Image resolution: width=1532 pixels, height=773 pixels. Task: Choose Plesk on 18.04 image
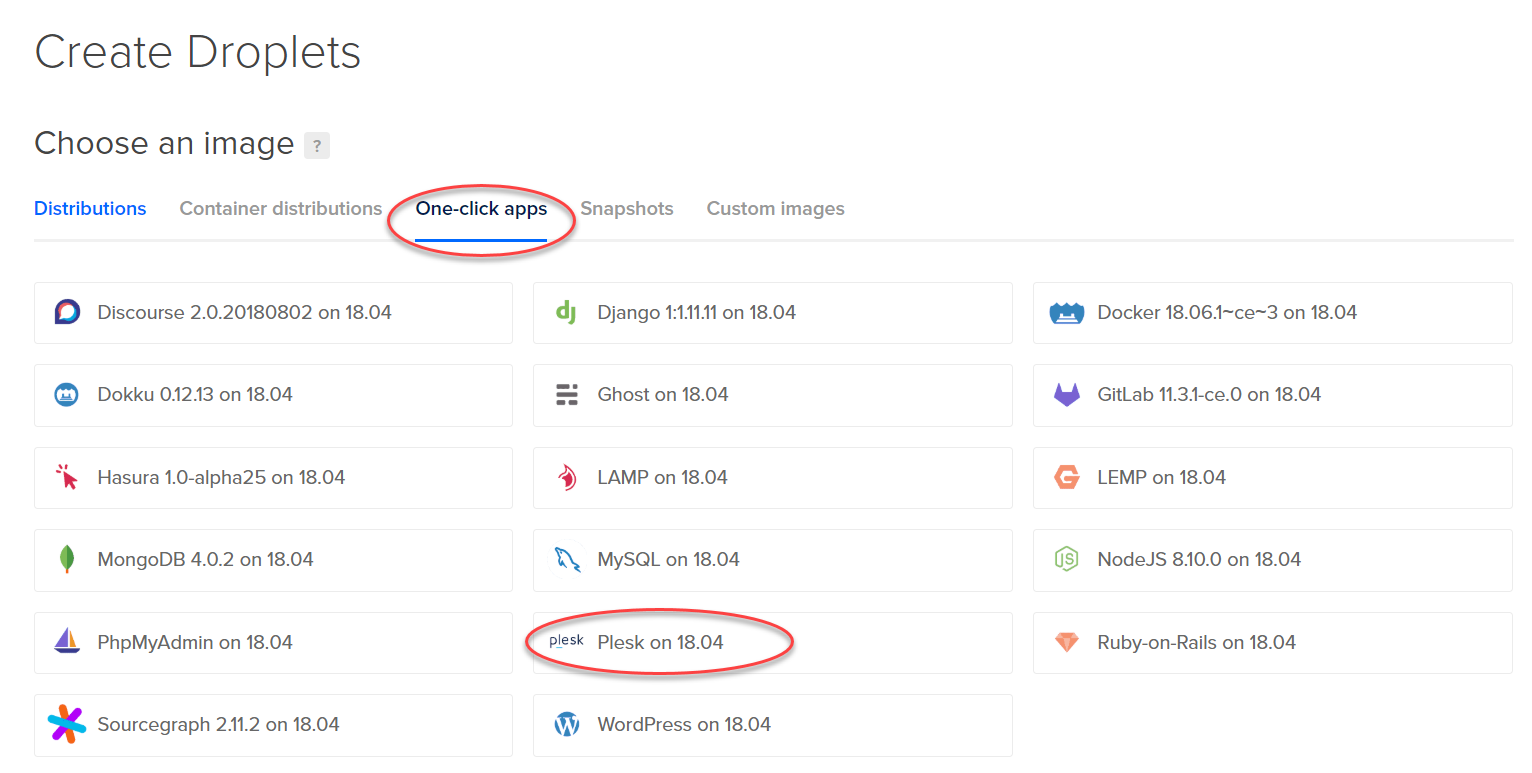(x=660, y=643)
